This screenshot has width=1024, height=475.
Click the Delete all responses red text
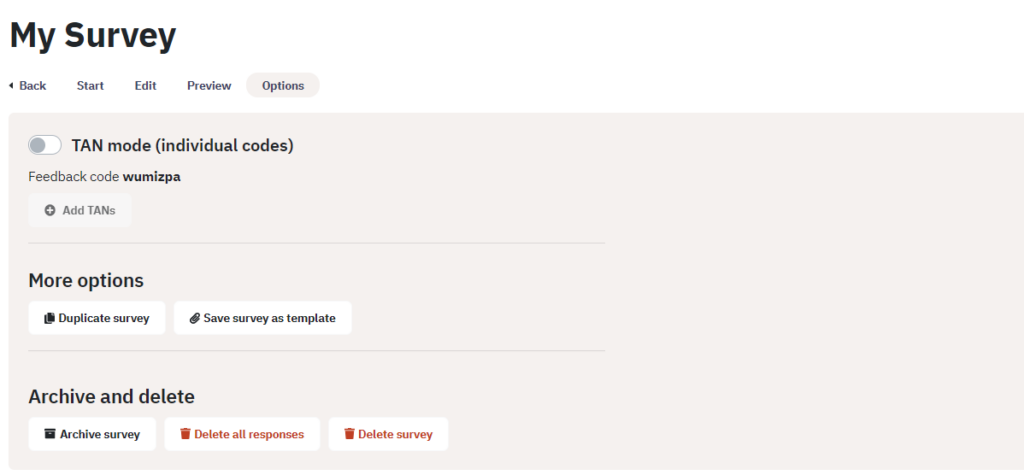tap(249, 434)
